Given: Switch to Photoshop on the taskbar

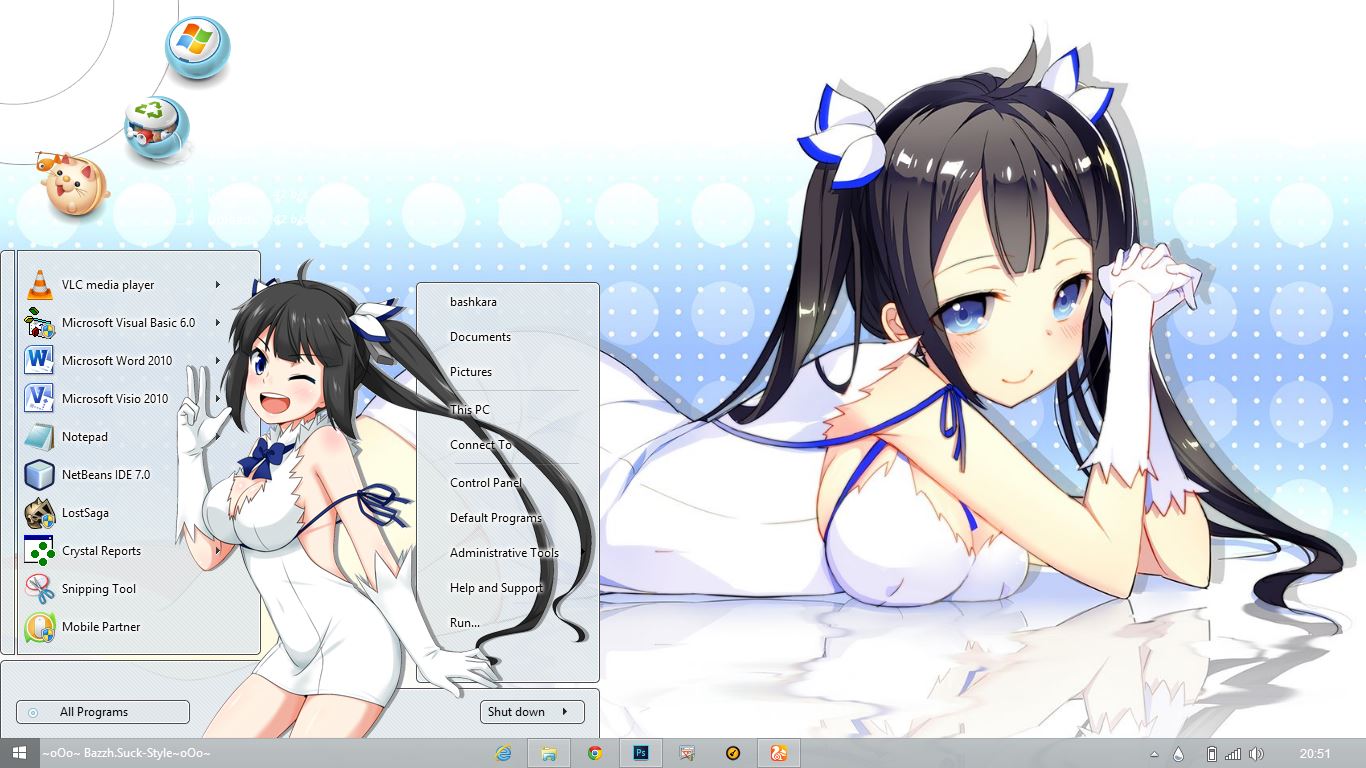Looking at the screenshot, I should [x=641, y=753].
